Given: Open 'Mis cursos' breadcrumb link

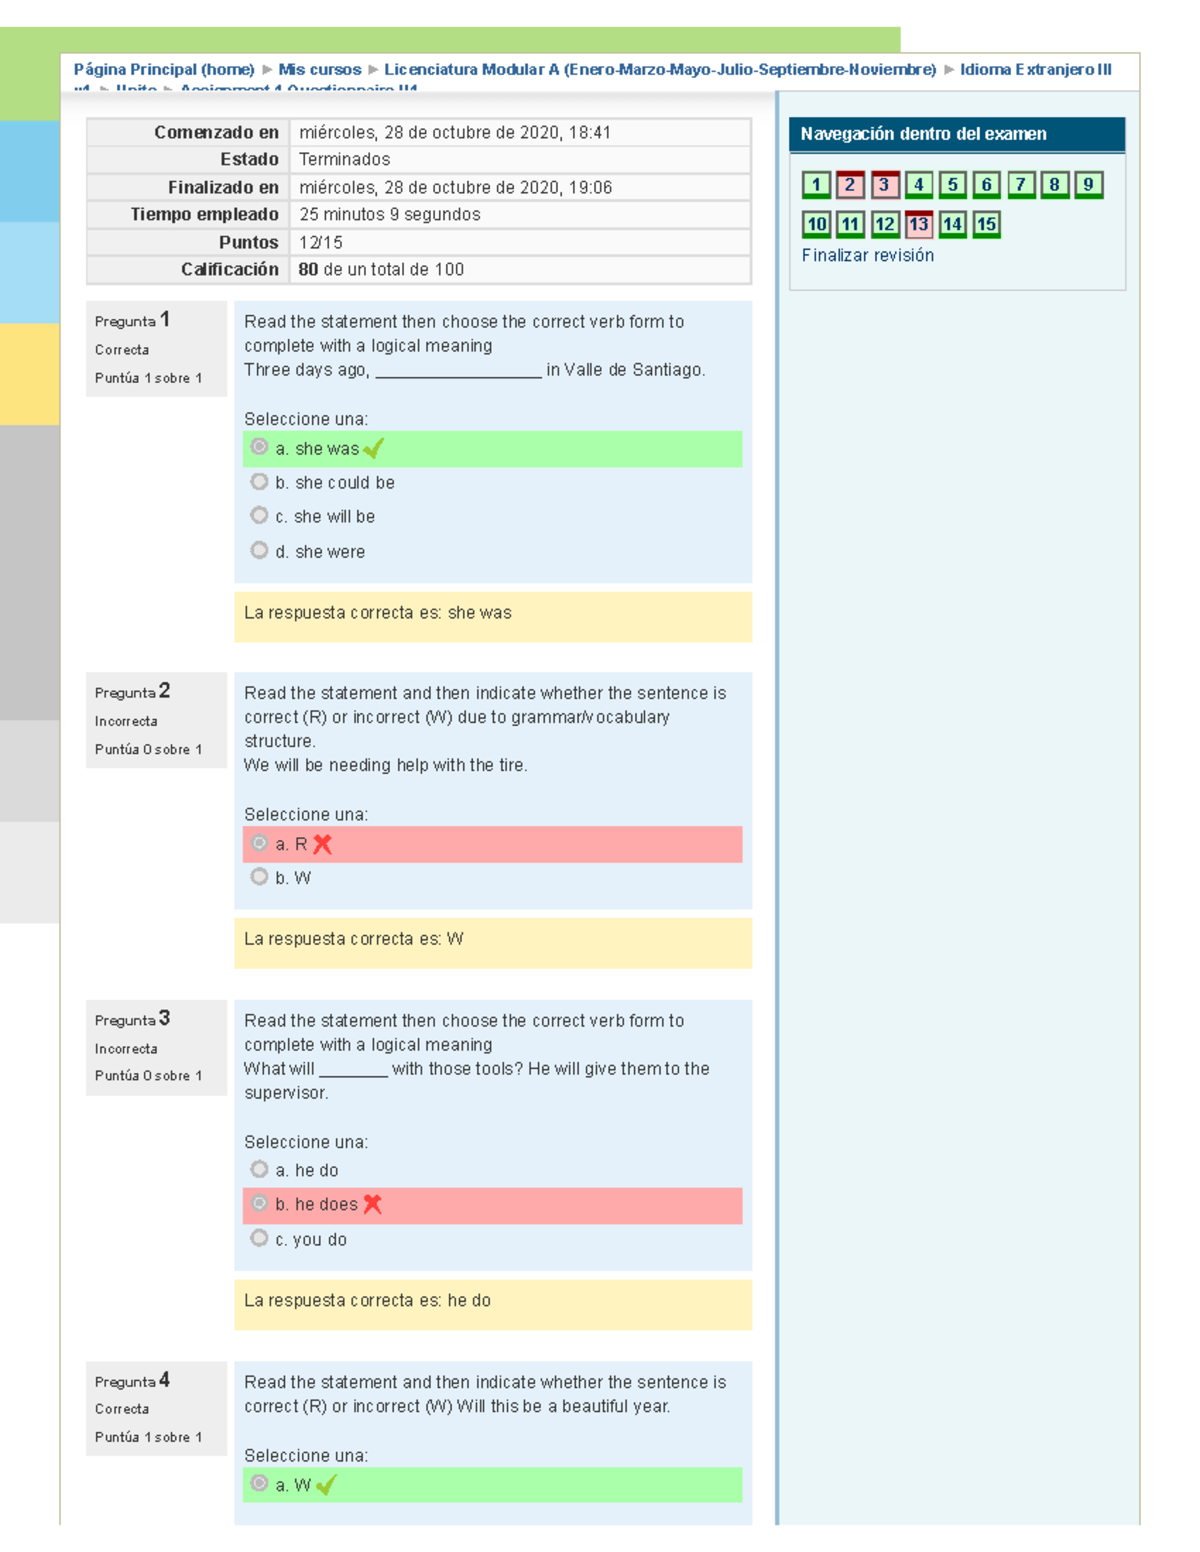Looking at the screenshot, I should click(x=319, y=70).
